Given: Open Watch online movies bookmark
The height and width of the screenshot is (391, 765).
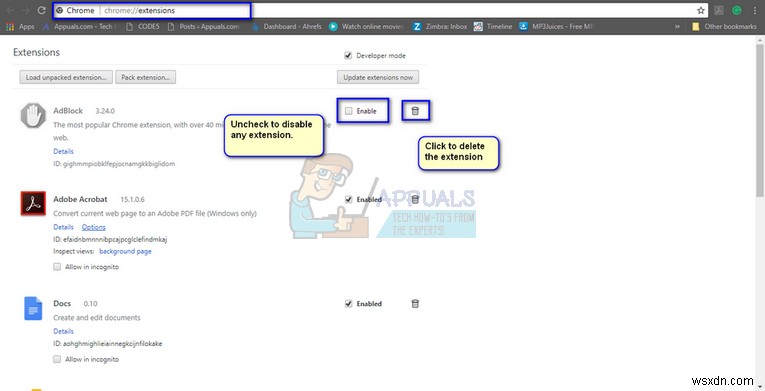Looking at the screenshot, I should point(366,27).
